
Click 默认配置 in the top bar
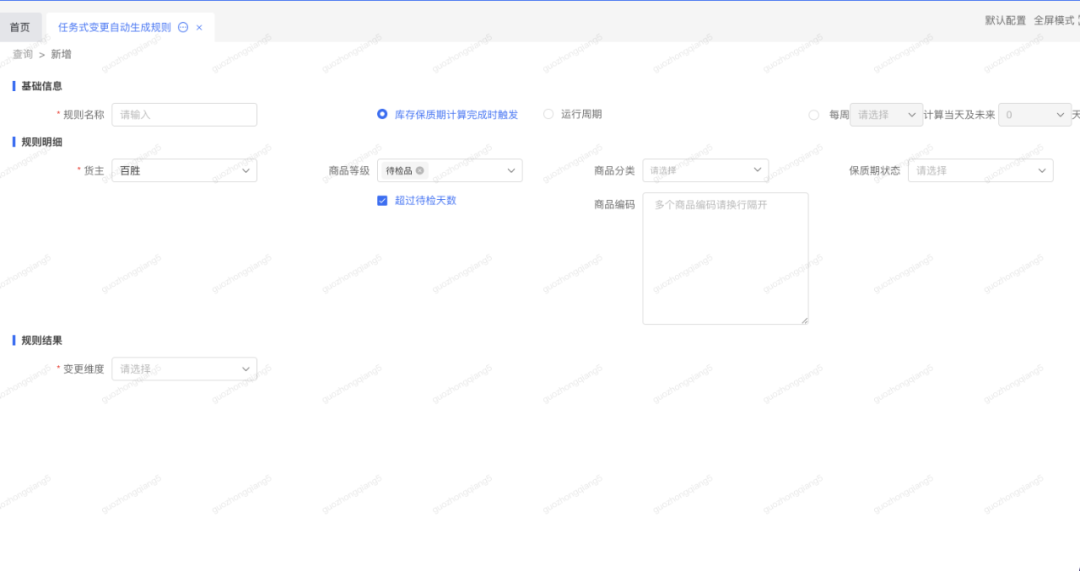[x=1005, y=21]
